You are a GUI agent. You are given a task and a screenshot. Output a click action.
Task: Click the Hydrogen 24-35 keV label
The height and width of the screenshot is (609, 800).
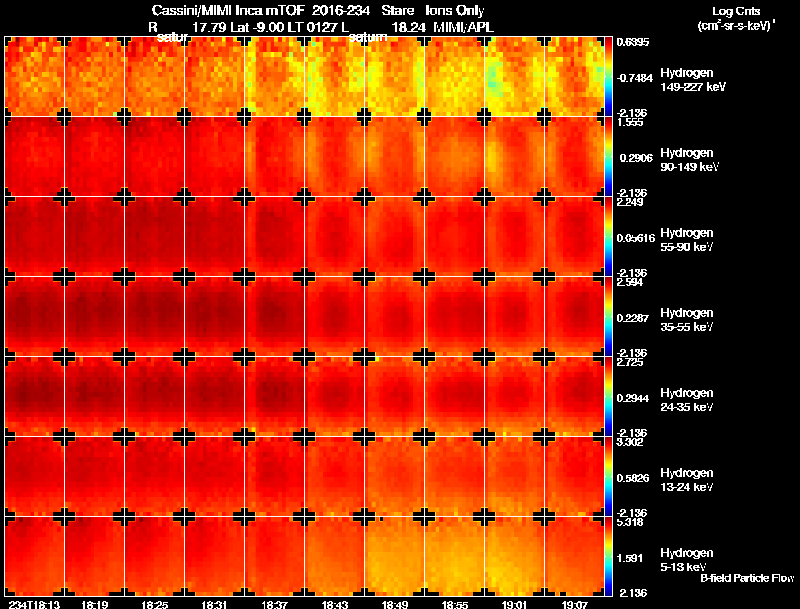(x=687, y=400)
